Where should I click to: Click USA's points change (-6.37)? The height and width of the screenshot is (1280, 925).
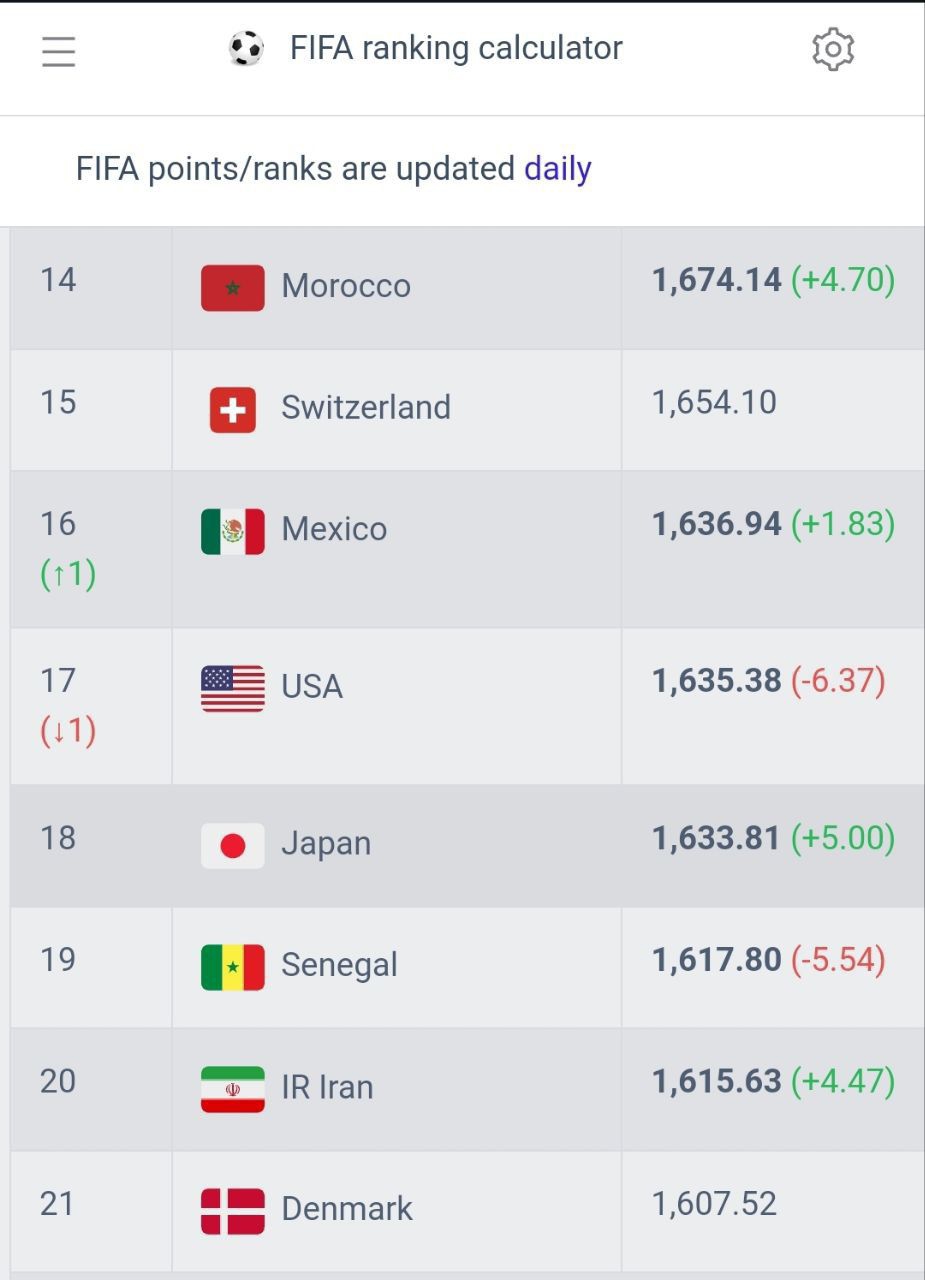pyautogui.click(x=838, y=681)
